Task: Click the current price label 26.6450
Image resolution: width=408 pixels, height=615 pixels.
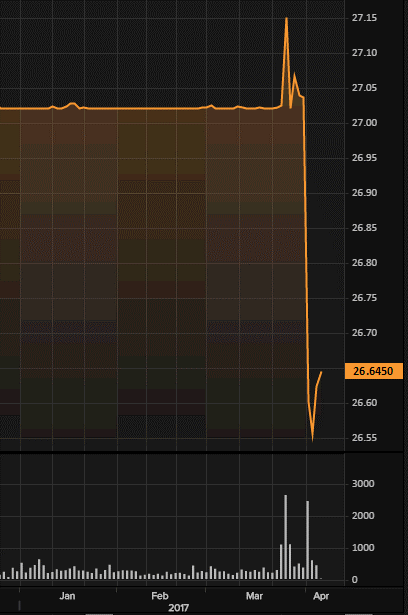Action: tap(373, 371)
